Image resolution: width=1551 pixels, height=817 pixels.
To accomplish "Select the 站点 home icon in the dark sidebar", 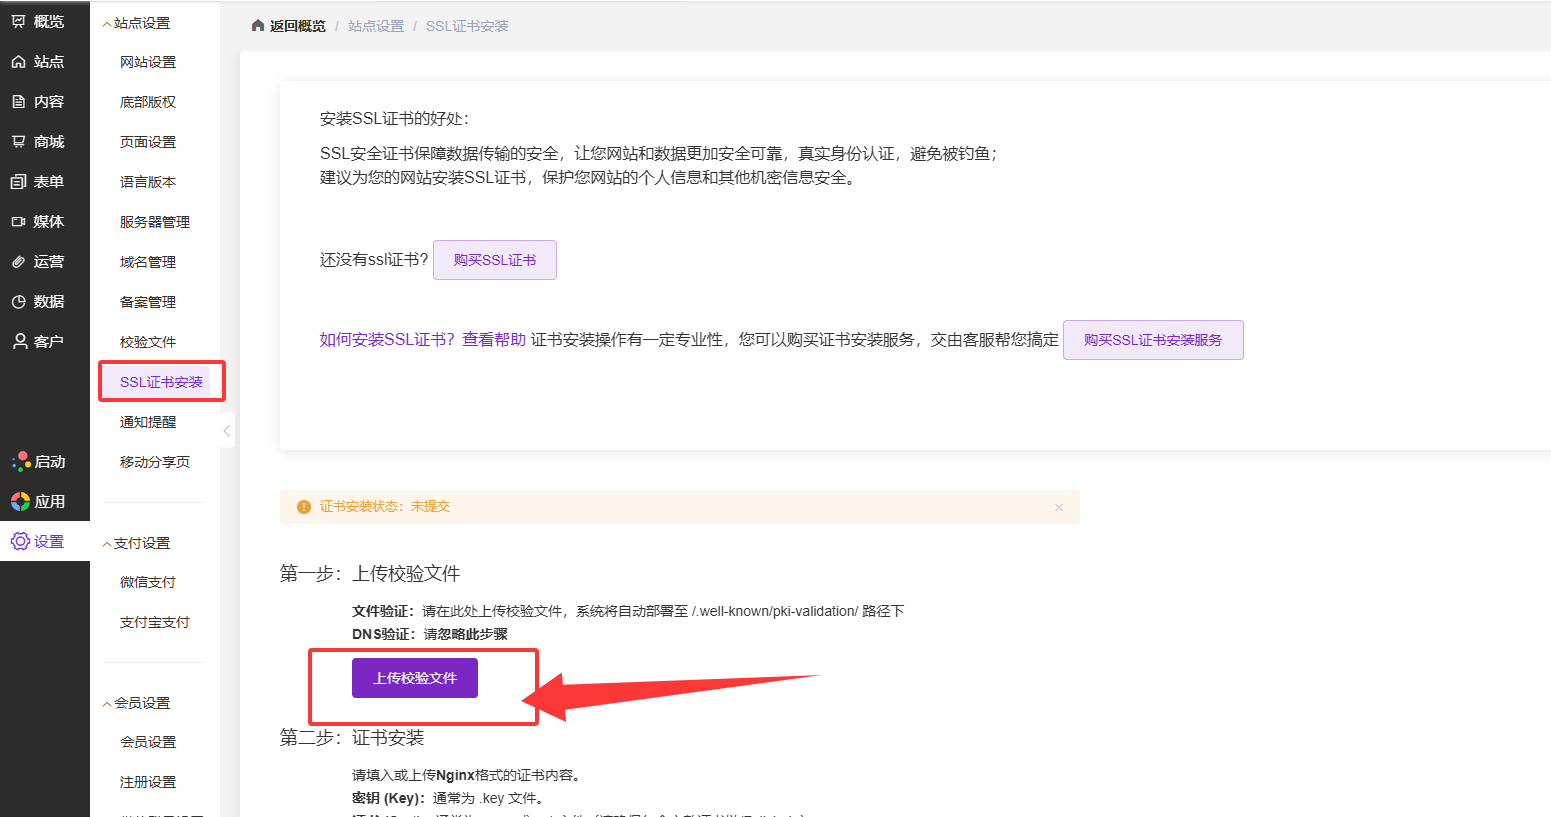I will [x=18, y=62].
